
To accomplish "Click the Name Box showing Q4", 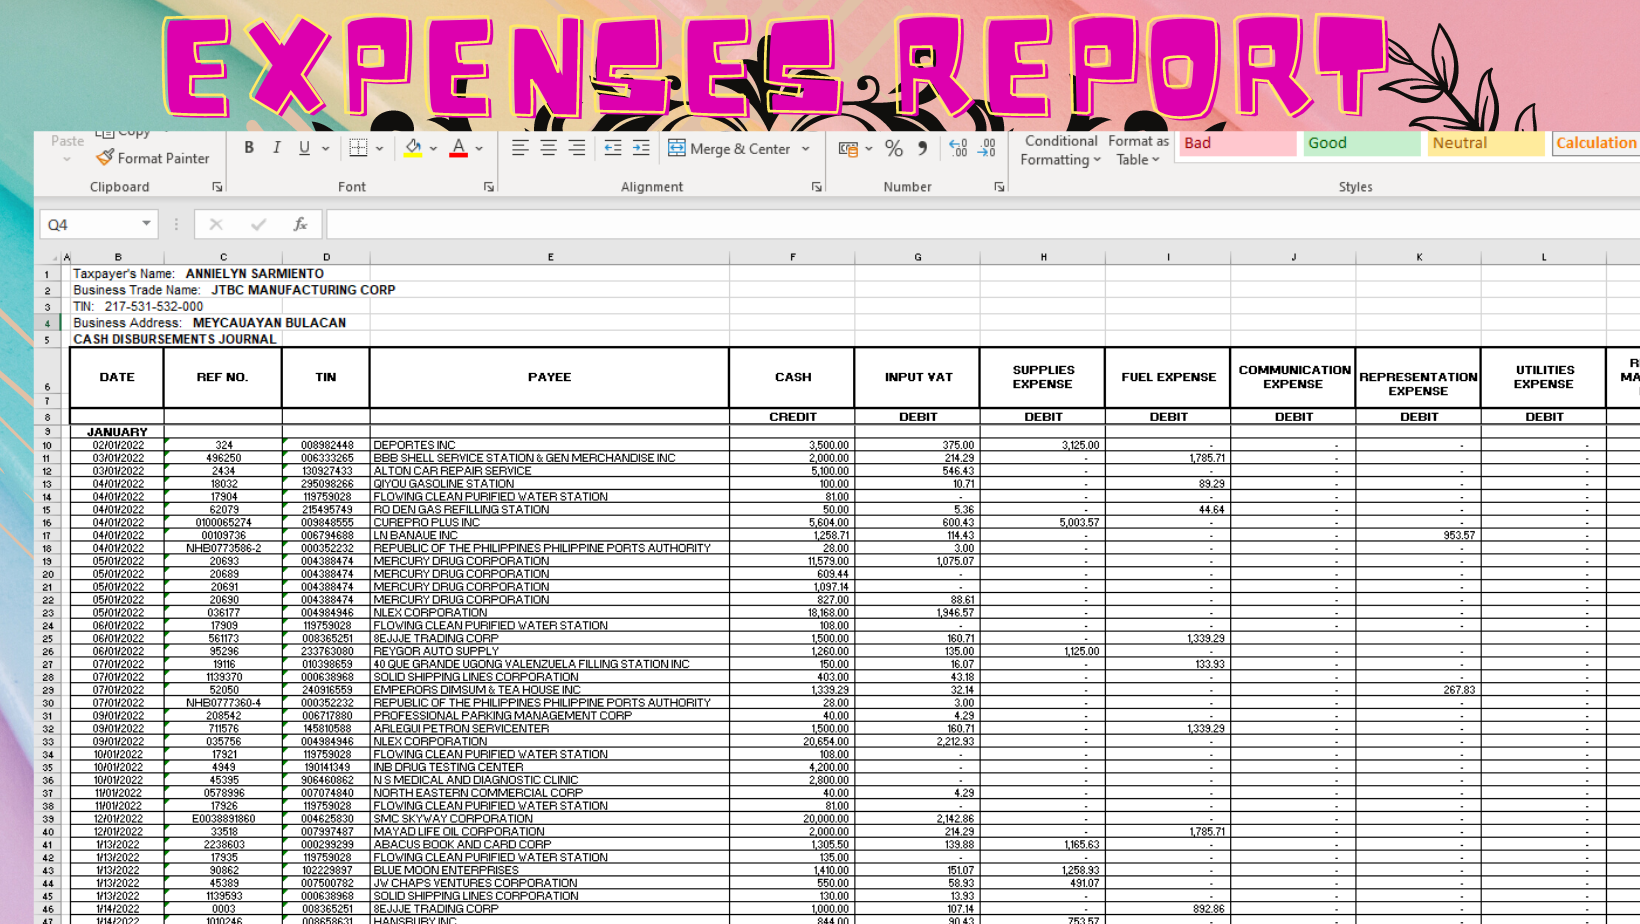I will tap(90, 224).
